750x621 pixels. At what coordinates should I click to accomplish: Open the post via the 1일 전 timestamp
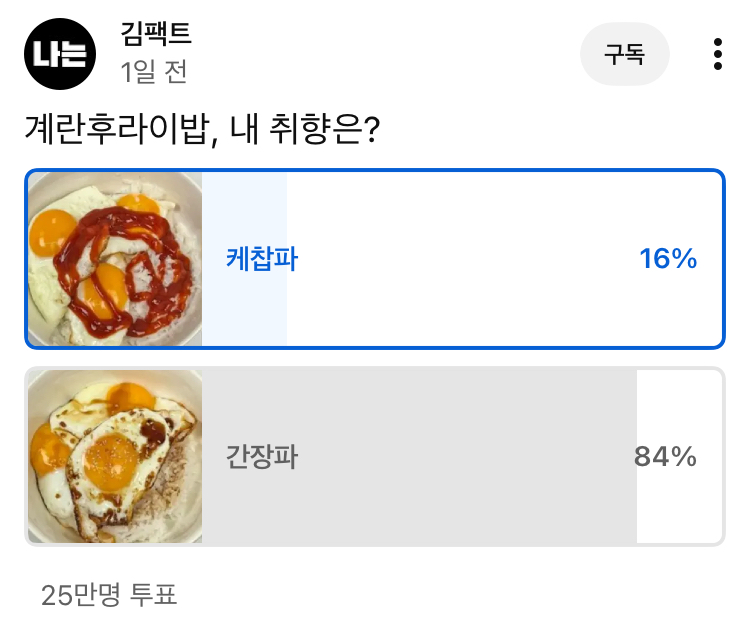click(x=153, y=72)
